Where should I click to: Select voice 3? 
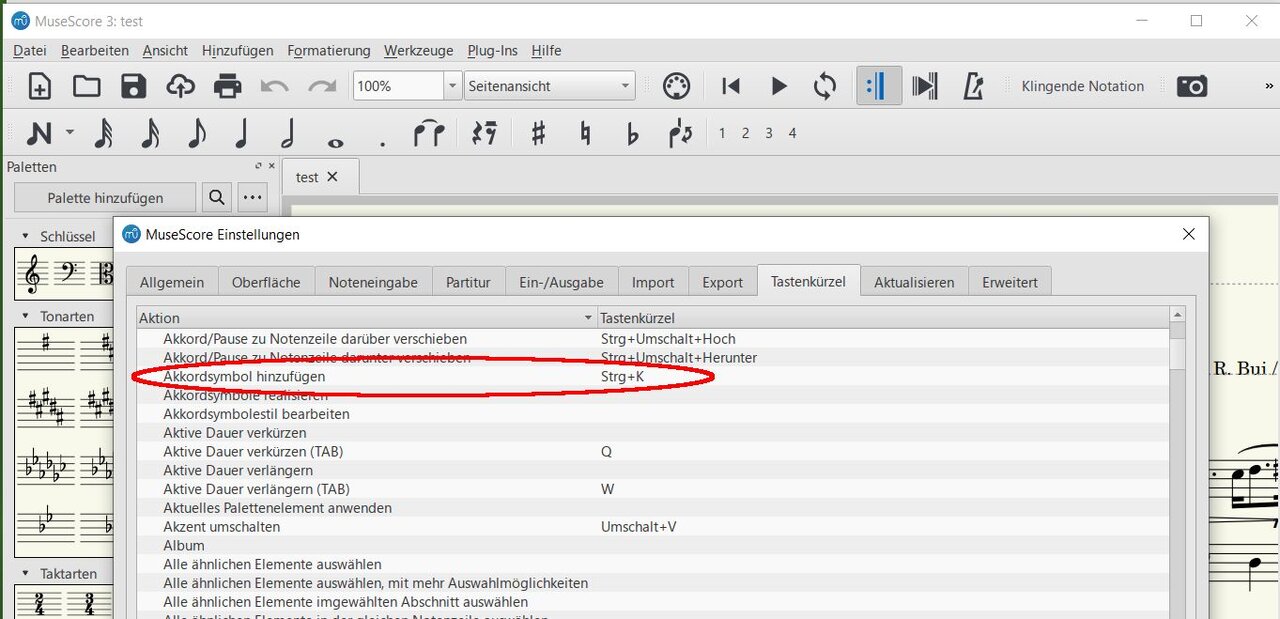pyautogui.click(x=769, y=133)
